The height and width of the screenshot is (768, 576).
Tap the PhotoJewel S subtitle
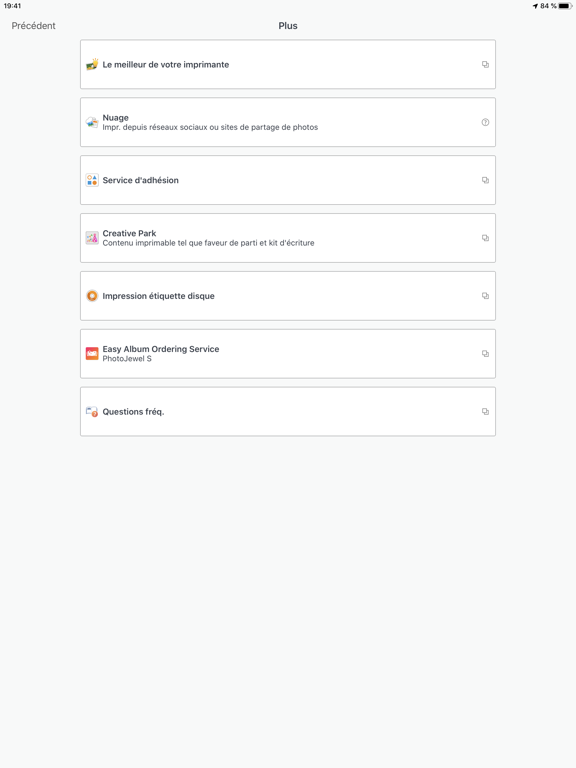pos(127,359)
